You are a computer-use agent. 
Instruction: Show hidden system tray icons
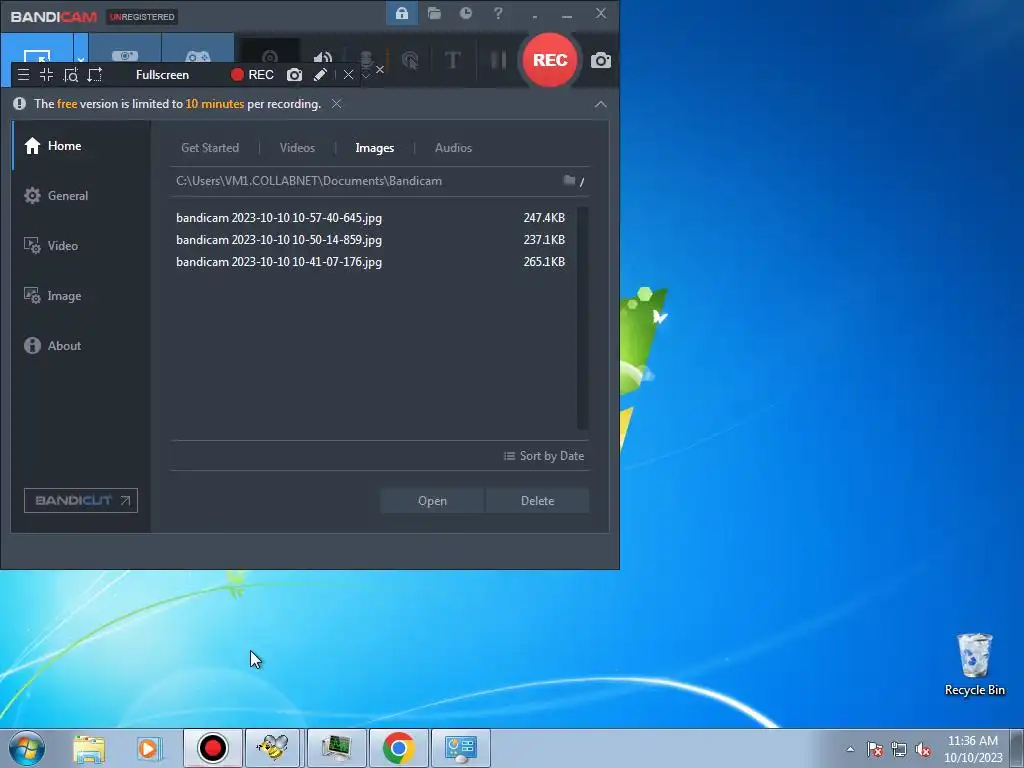point(850,749)
